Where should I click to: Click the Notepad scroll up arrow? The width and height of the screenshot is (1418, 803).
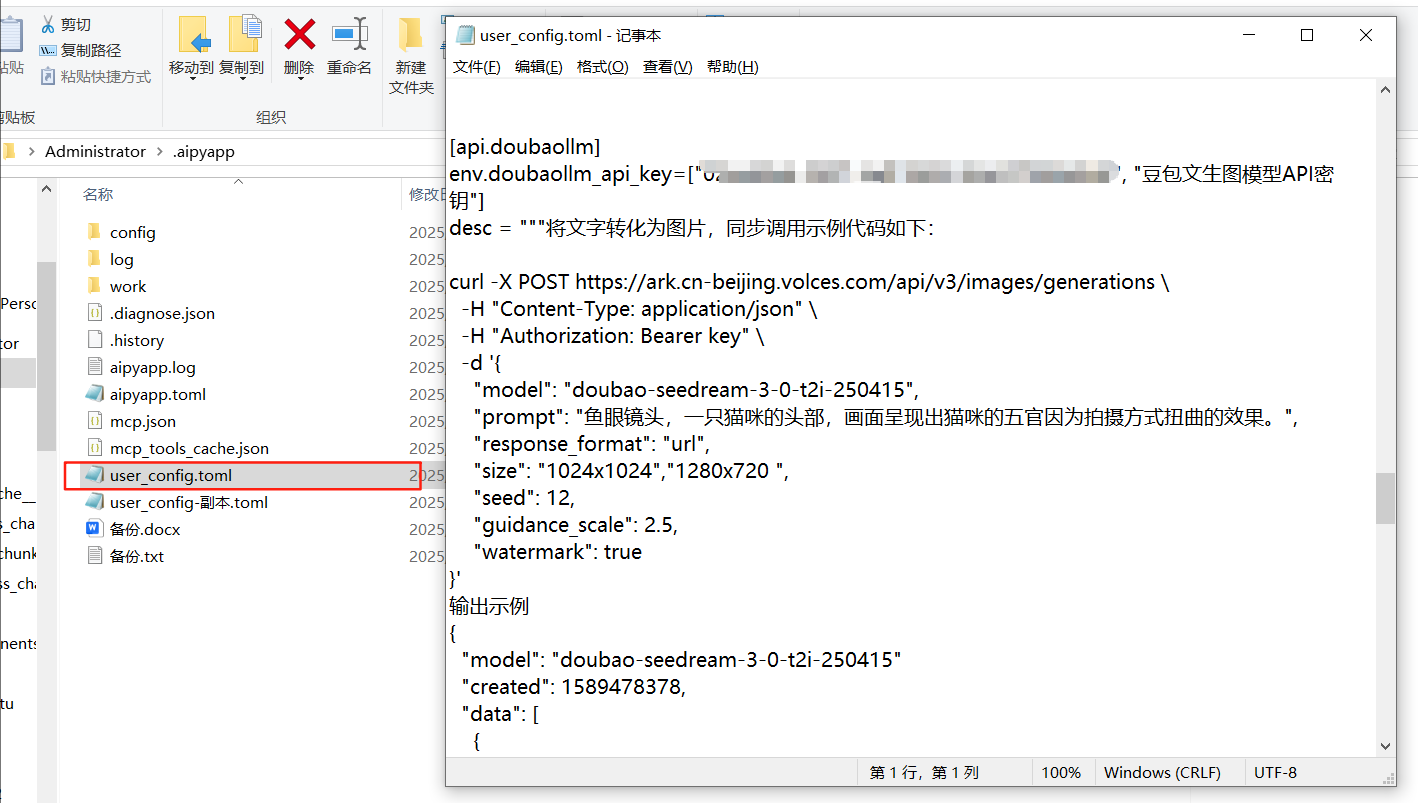(1385, 90)
